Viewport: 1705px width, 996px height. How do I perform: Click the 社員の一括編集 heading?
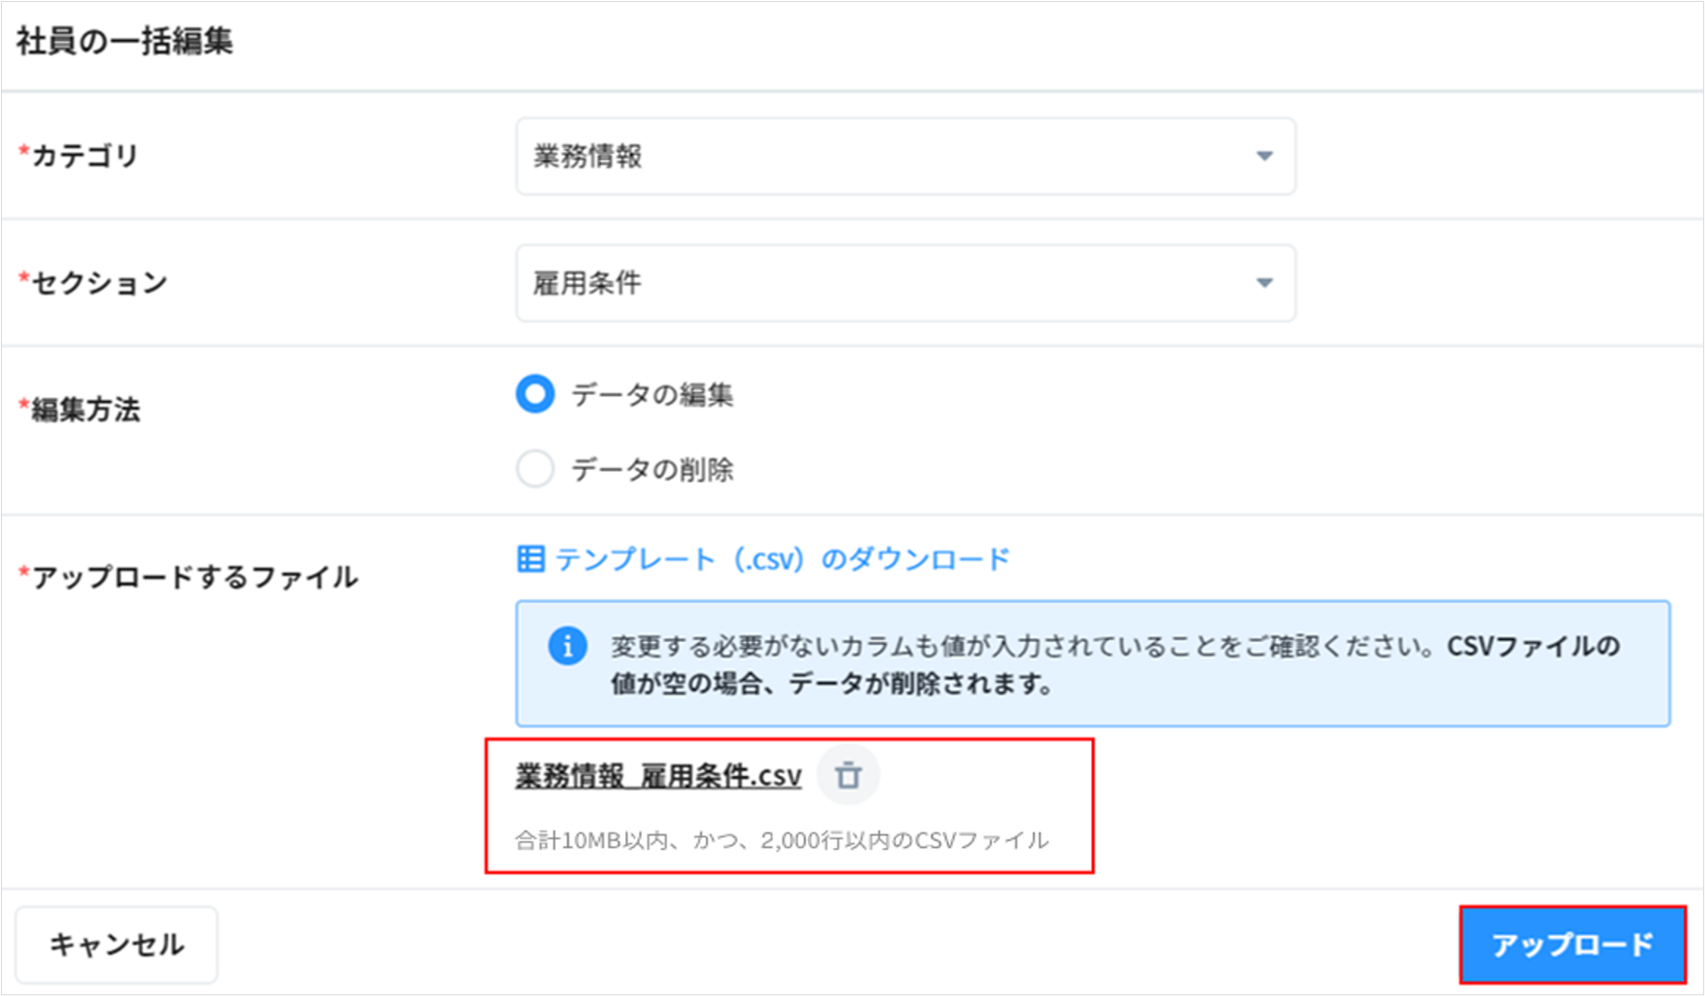(125, 42)
